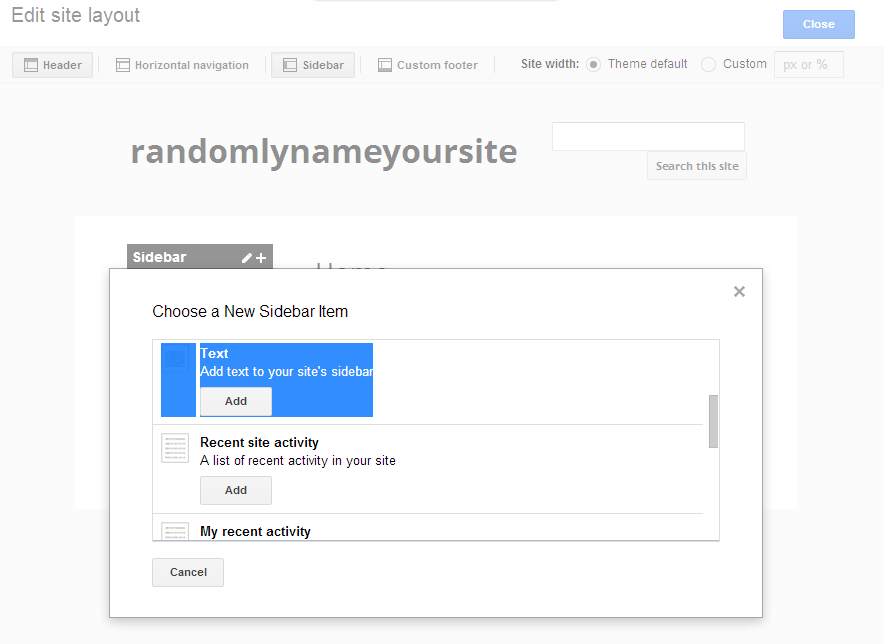The image size is (884, 644).
Task: Add the Text sidebar item
Action: point(236,402)
